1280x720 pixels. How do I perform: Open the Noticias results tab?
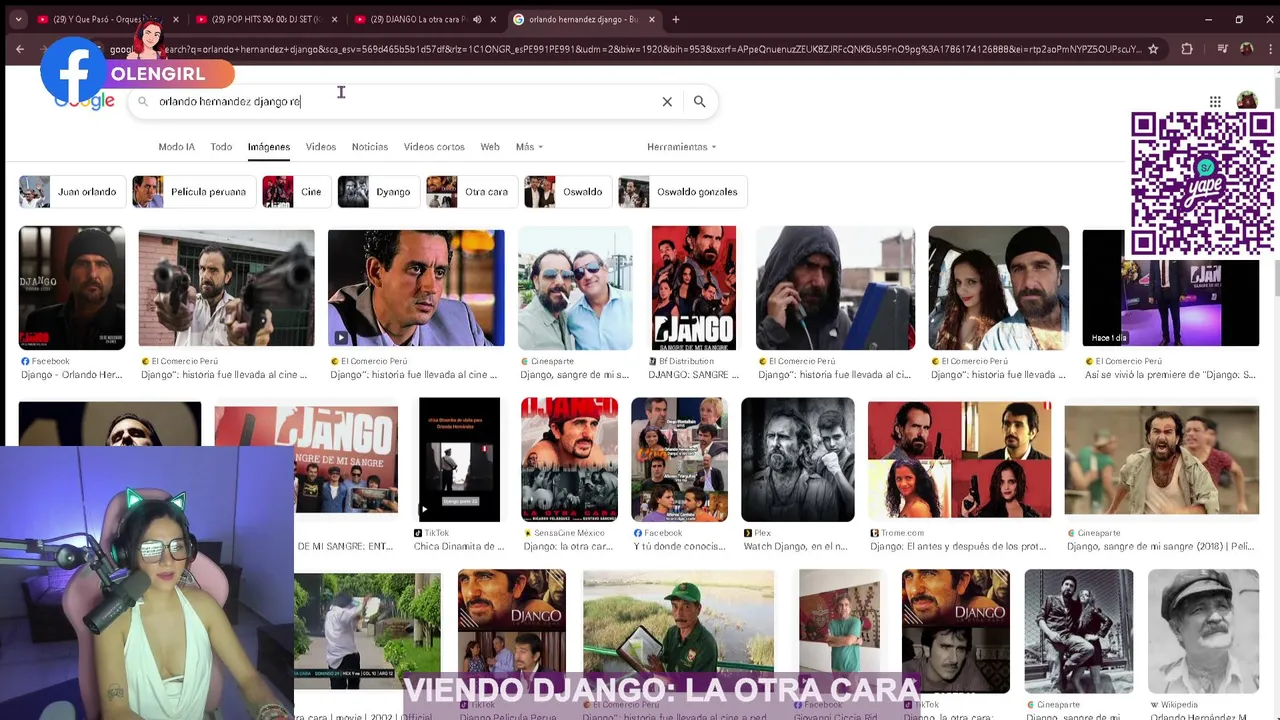370,147
